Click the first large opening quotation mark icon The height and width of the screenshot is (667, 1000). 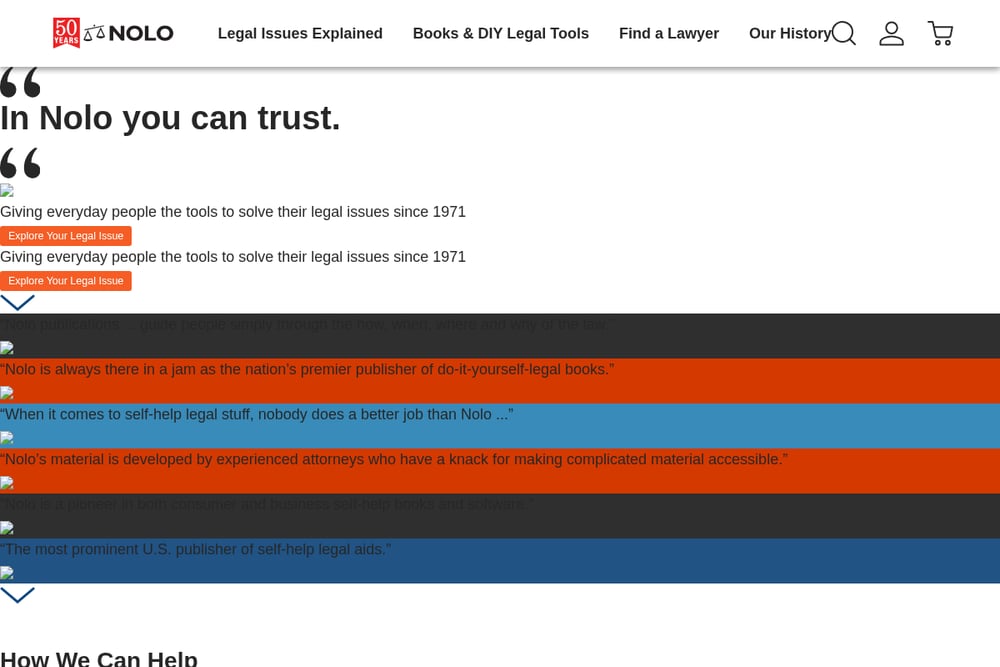coord(20,82)
